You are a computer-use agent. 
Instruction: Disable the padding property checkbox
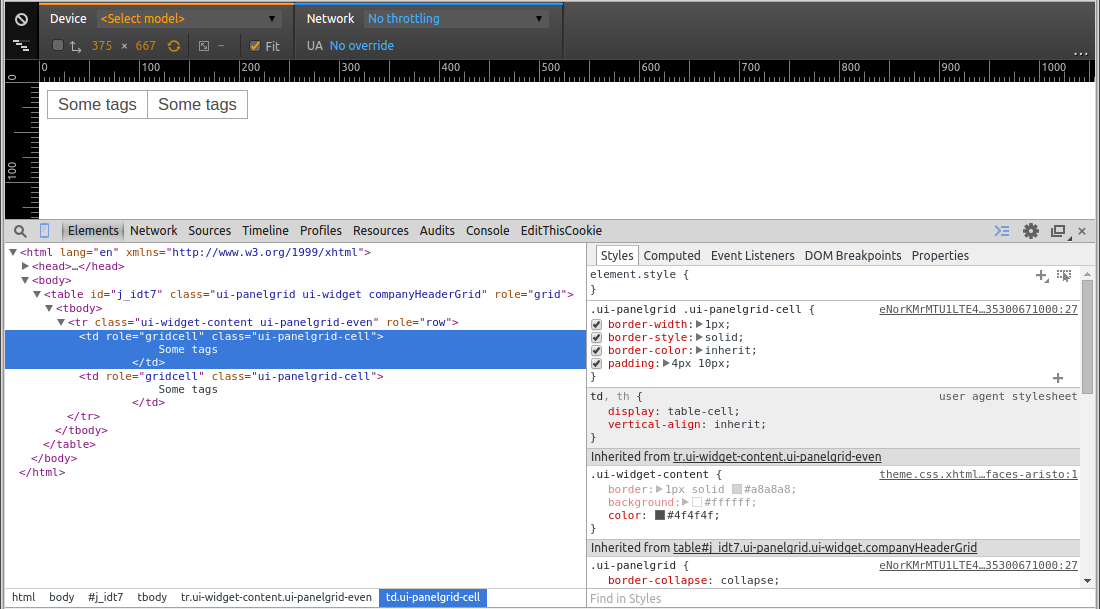[x=596, y=363]
